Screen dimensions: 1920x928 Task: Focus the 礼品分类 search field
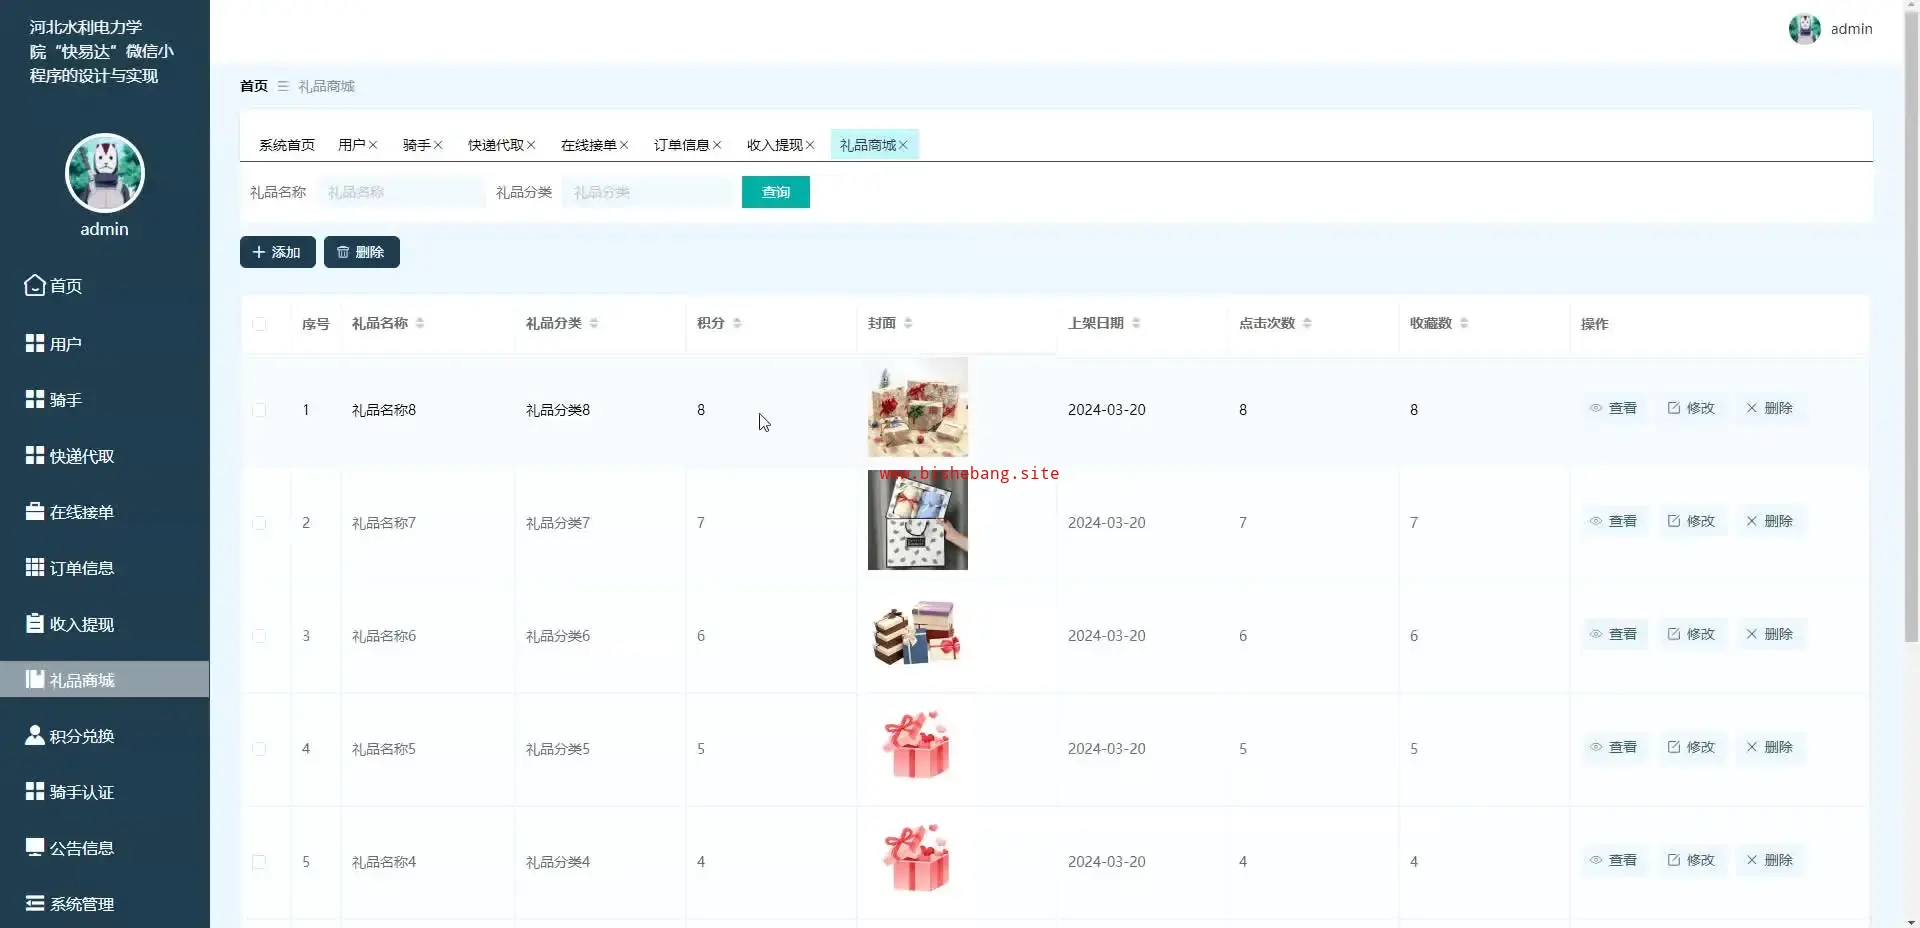click(647, 192)
